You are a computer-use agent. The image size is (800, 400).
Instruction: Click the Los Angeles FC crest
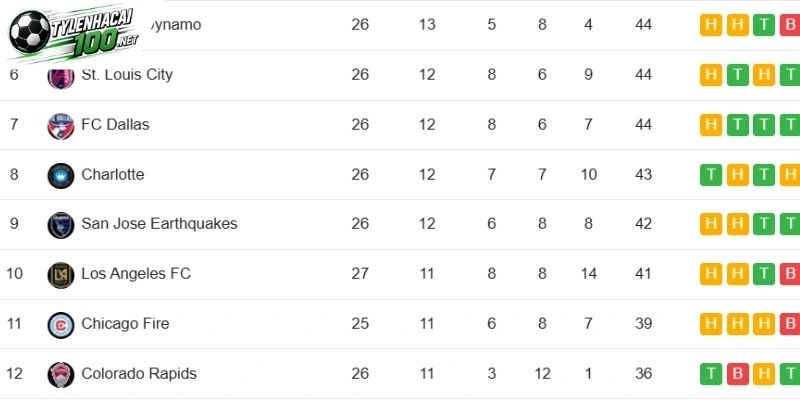click(61, 275)
